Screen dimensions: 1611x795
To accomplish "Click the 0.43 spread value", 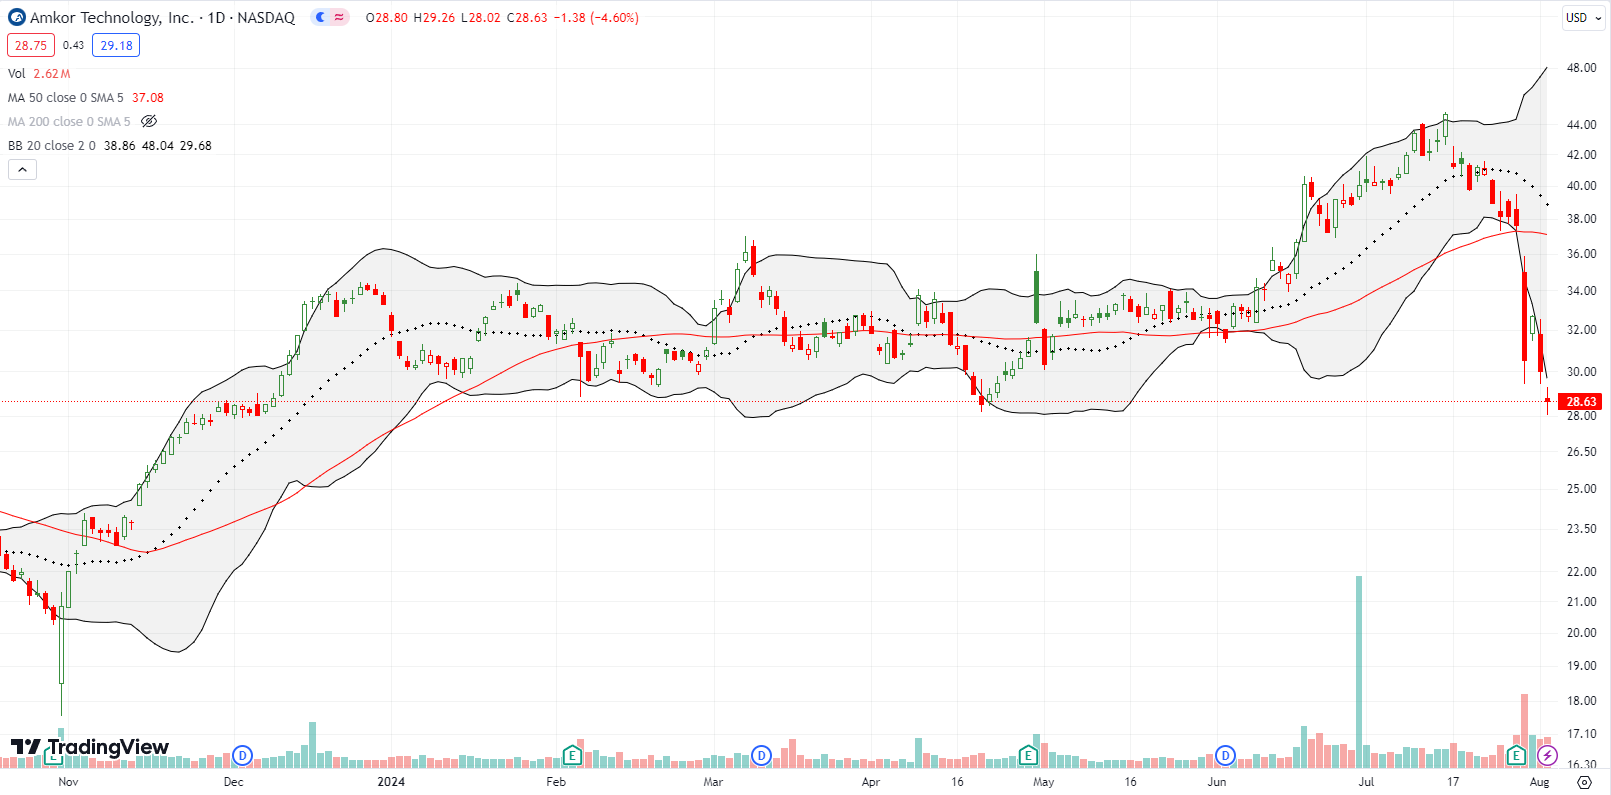I will 73,45.
